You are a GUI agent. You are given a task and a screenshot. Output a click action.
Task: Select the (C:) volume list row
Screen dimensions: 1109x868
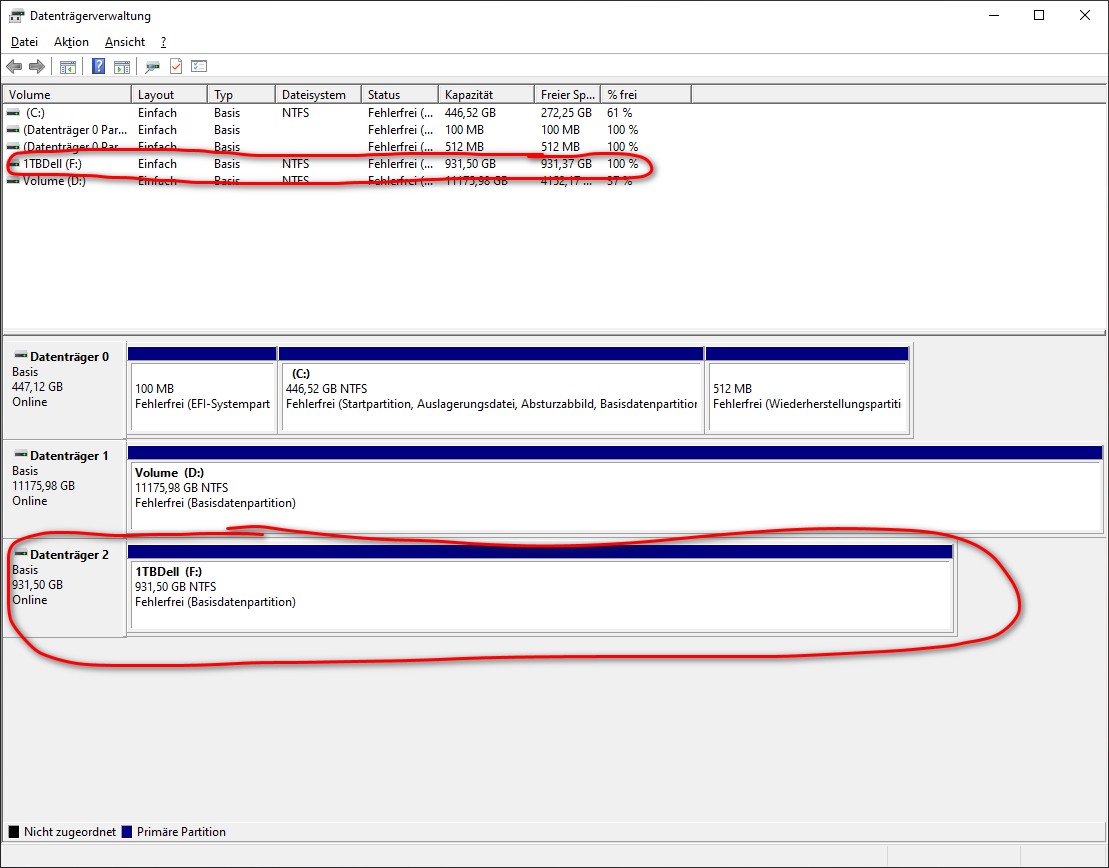coord(347,112)
